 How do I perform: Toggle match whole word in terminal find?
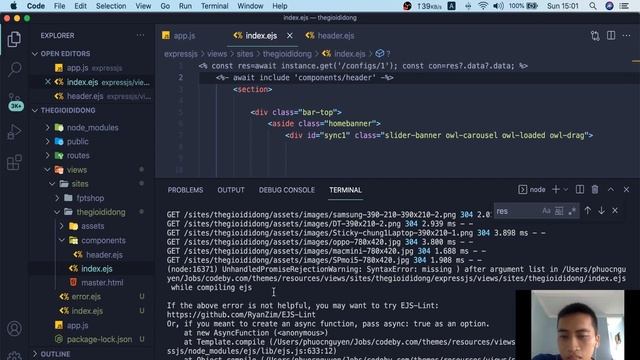pyautogui.click(x=559, y=211)
